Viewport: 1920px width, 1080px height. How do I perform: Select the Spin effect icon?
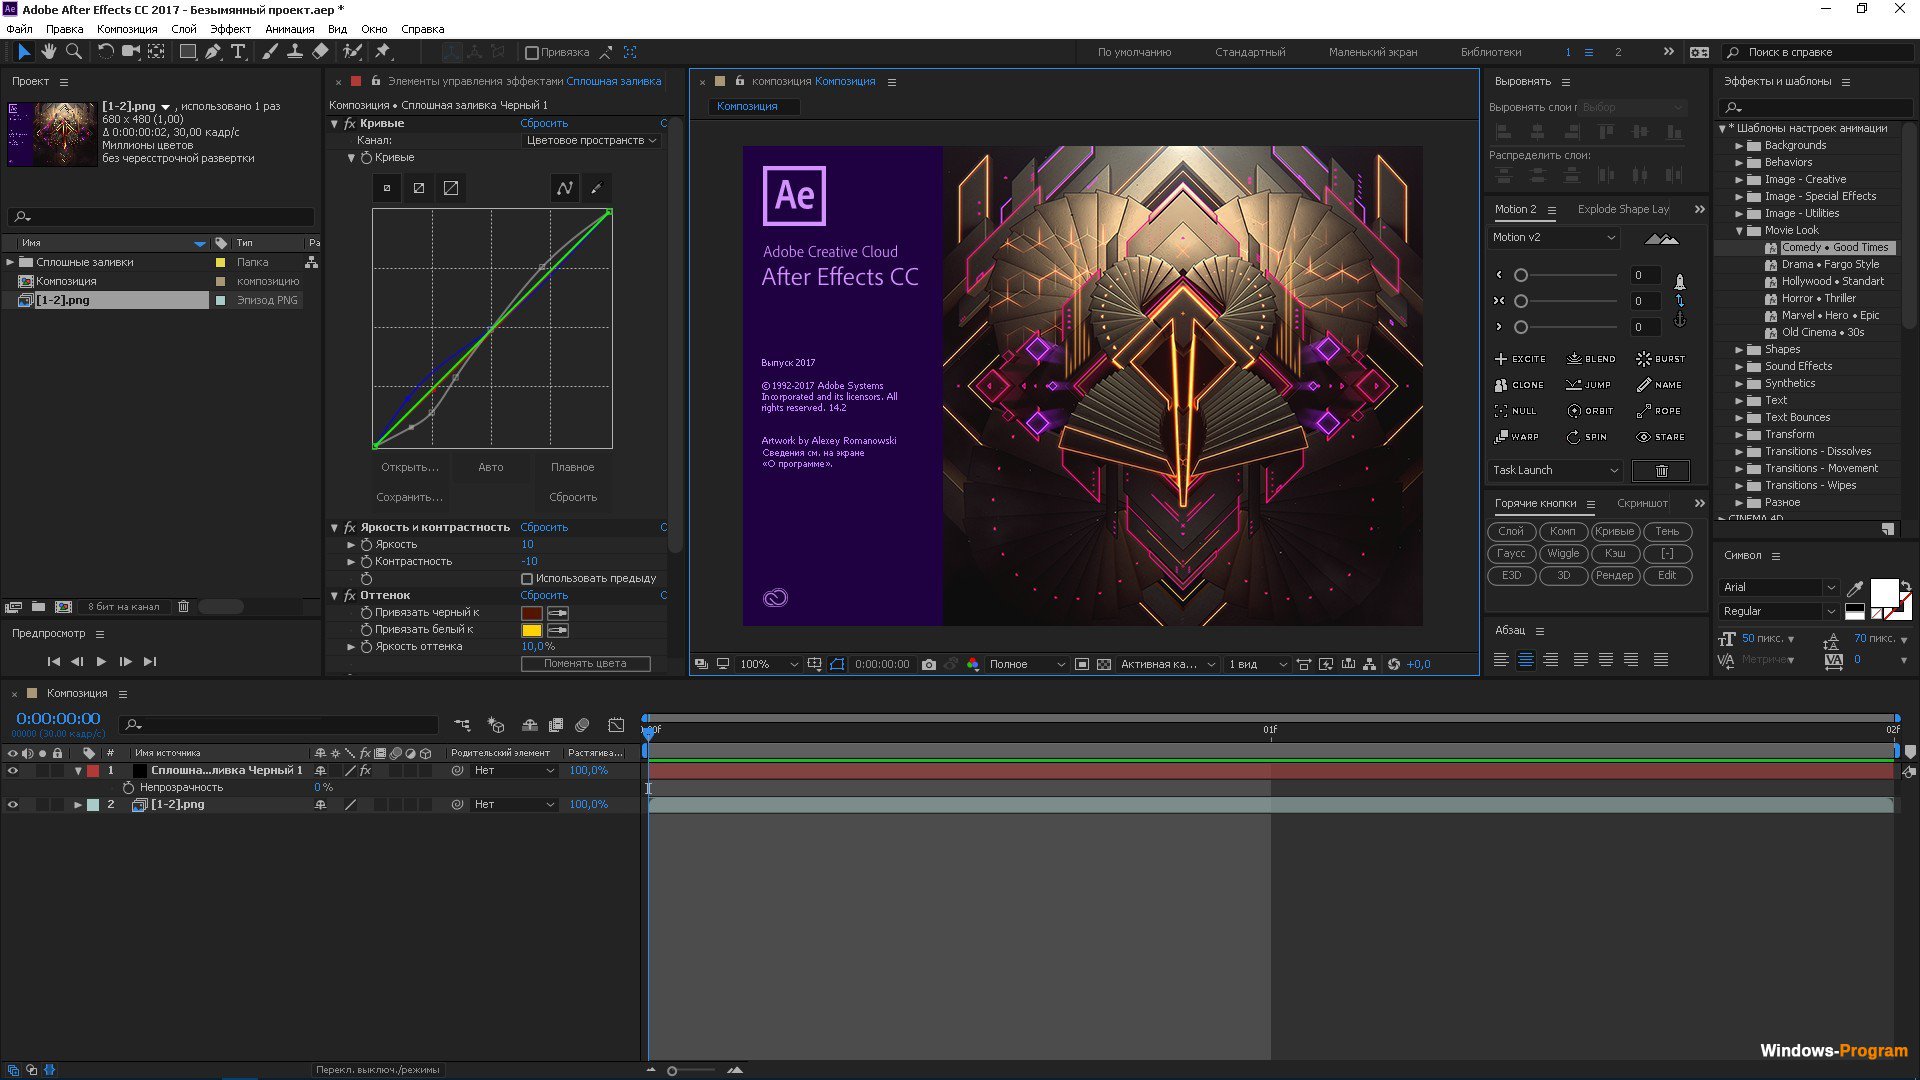tap(1576, 436)
